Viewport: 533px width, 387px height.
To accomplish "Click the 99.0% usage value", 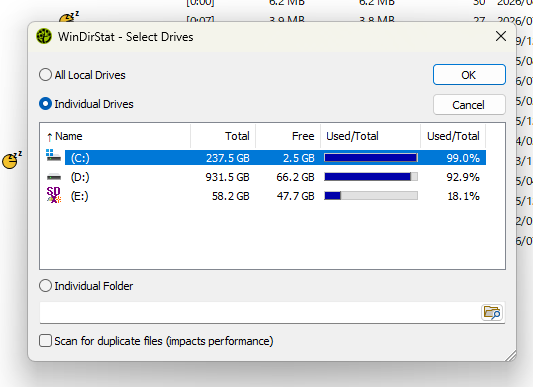I will tap(463, 158).
